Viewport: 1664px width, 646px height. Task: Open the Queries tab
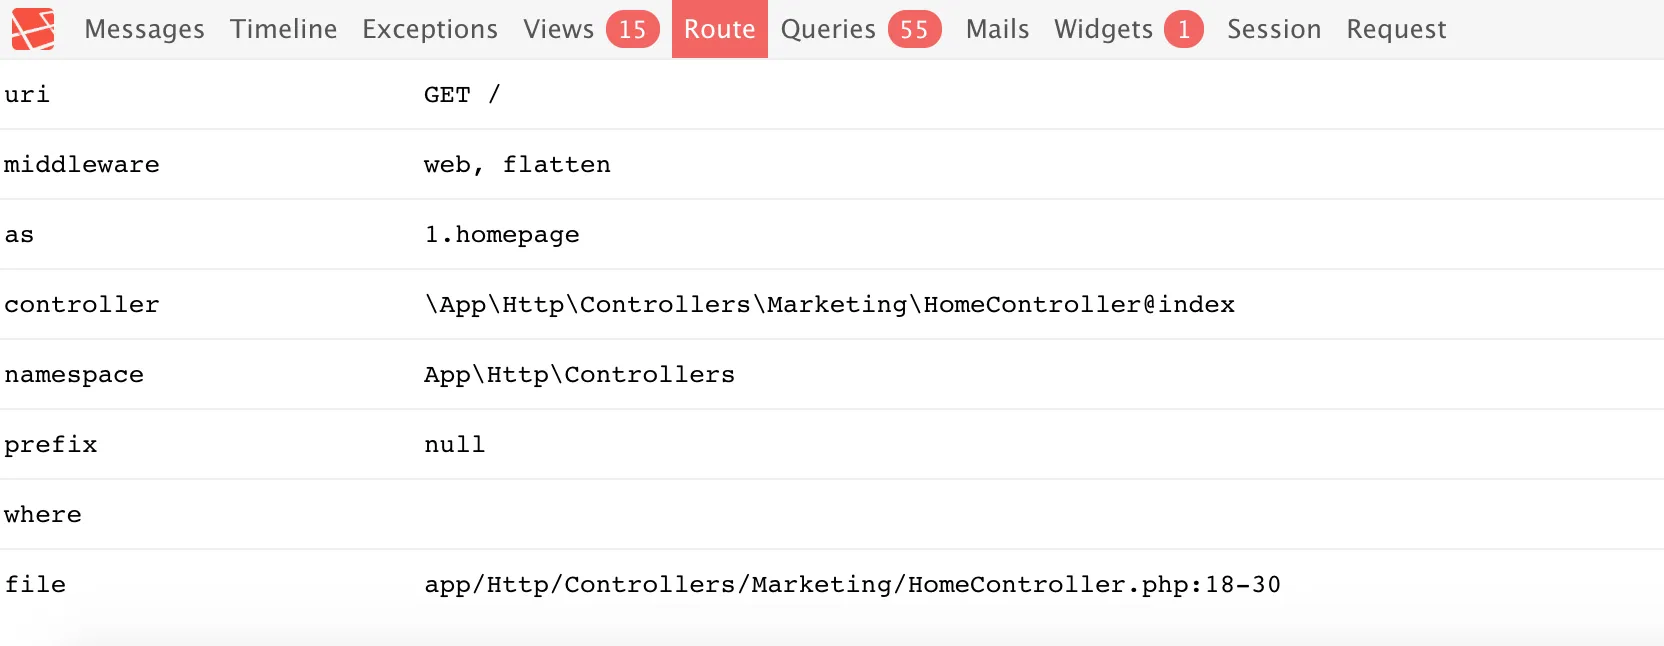[x=828, y=29]
